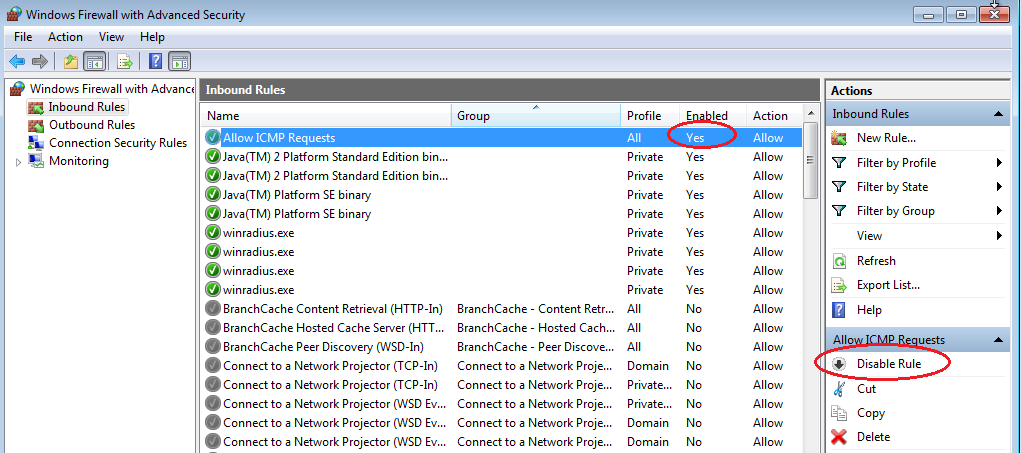Select the Allow ICMP Requests rule row
This screenshot has height=453, width=1021.
[501, 138]
